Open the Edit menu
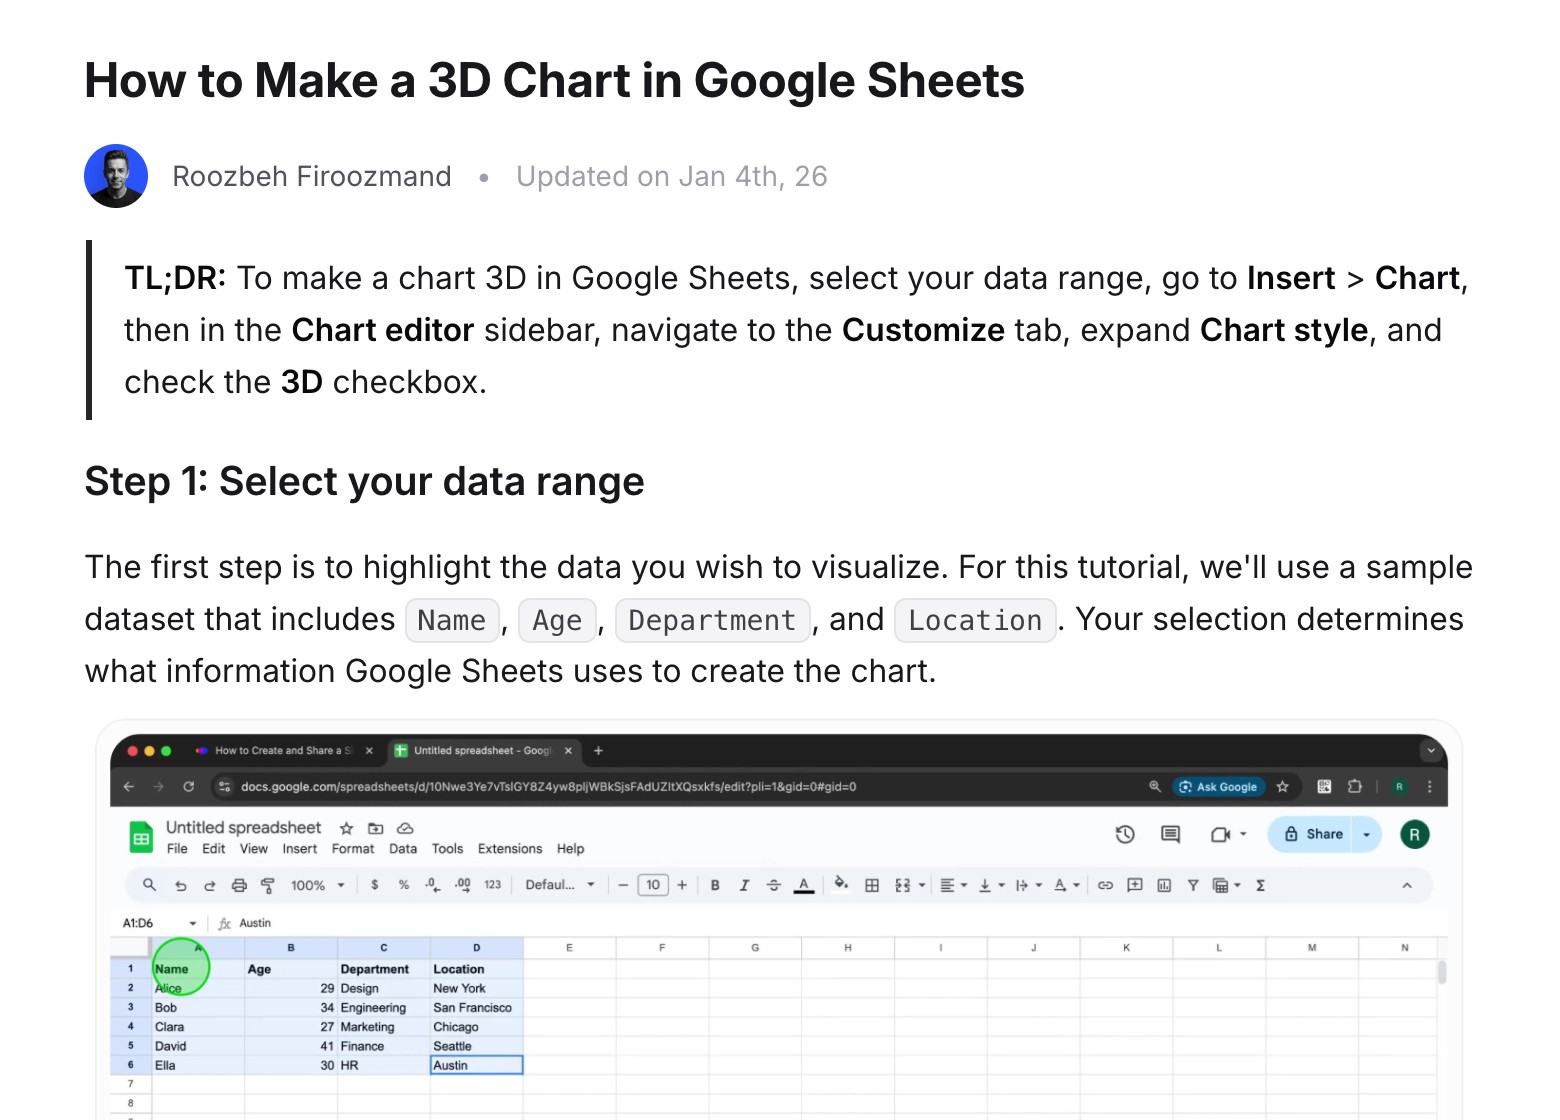This screenshot has width=1560, height=1120. coord(214,849)
